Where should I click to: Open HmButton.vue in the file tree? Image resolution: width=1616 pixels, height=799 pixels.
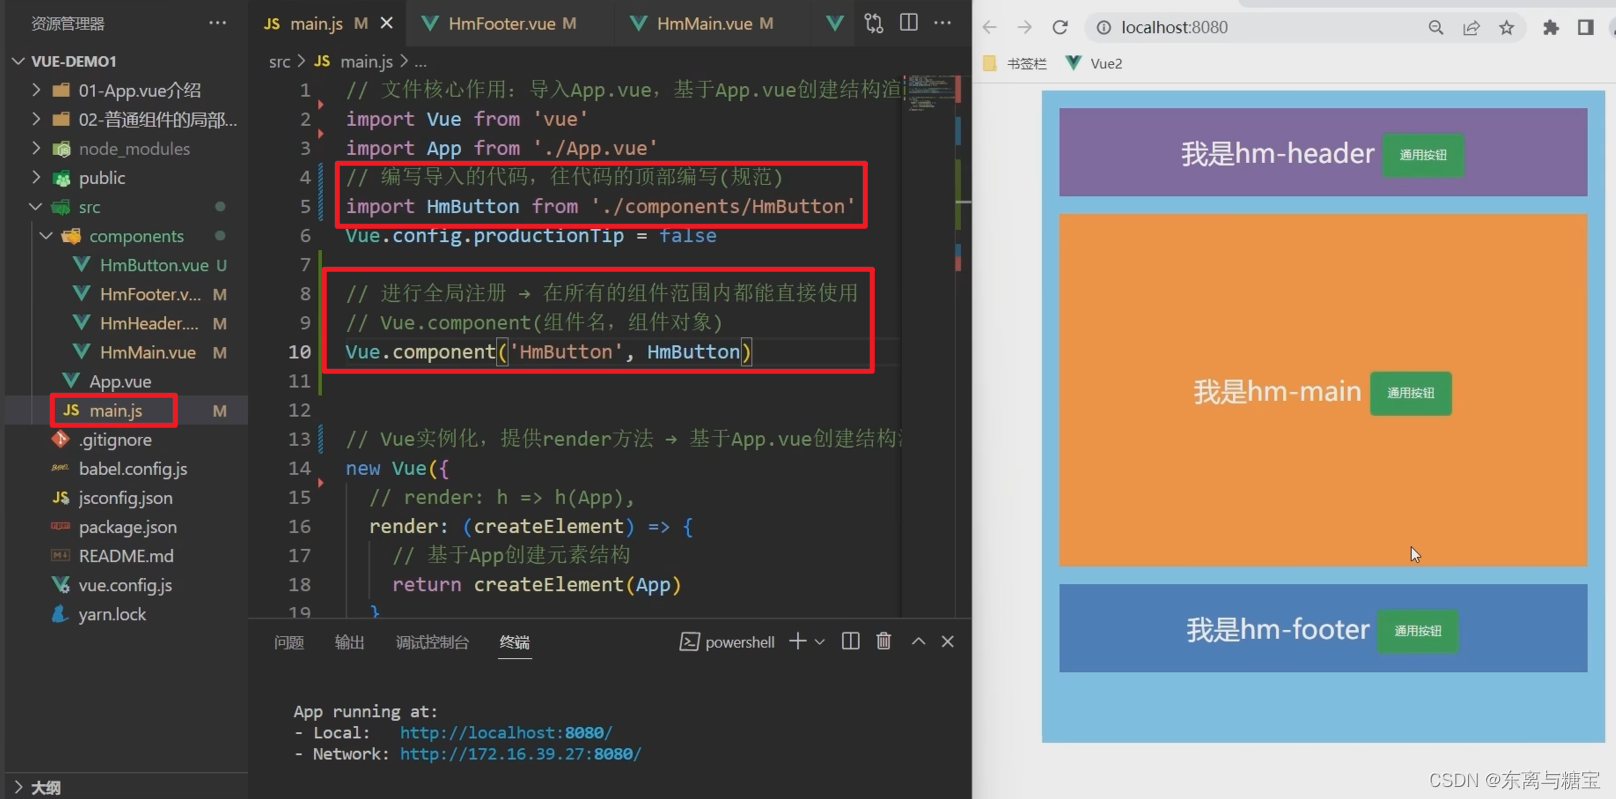[x=153, y=265]
